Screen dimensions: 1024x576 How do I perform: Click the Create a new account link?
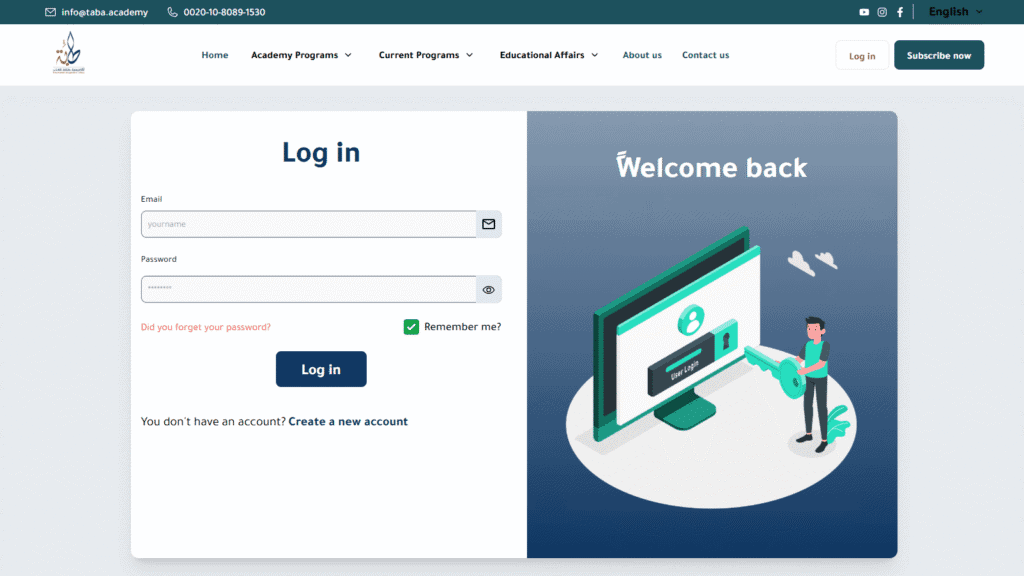pos(348,421)
